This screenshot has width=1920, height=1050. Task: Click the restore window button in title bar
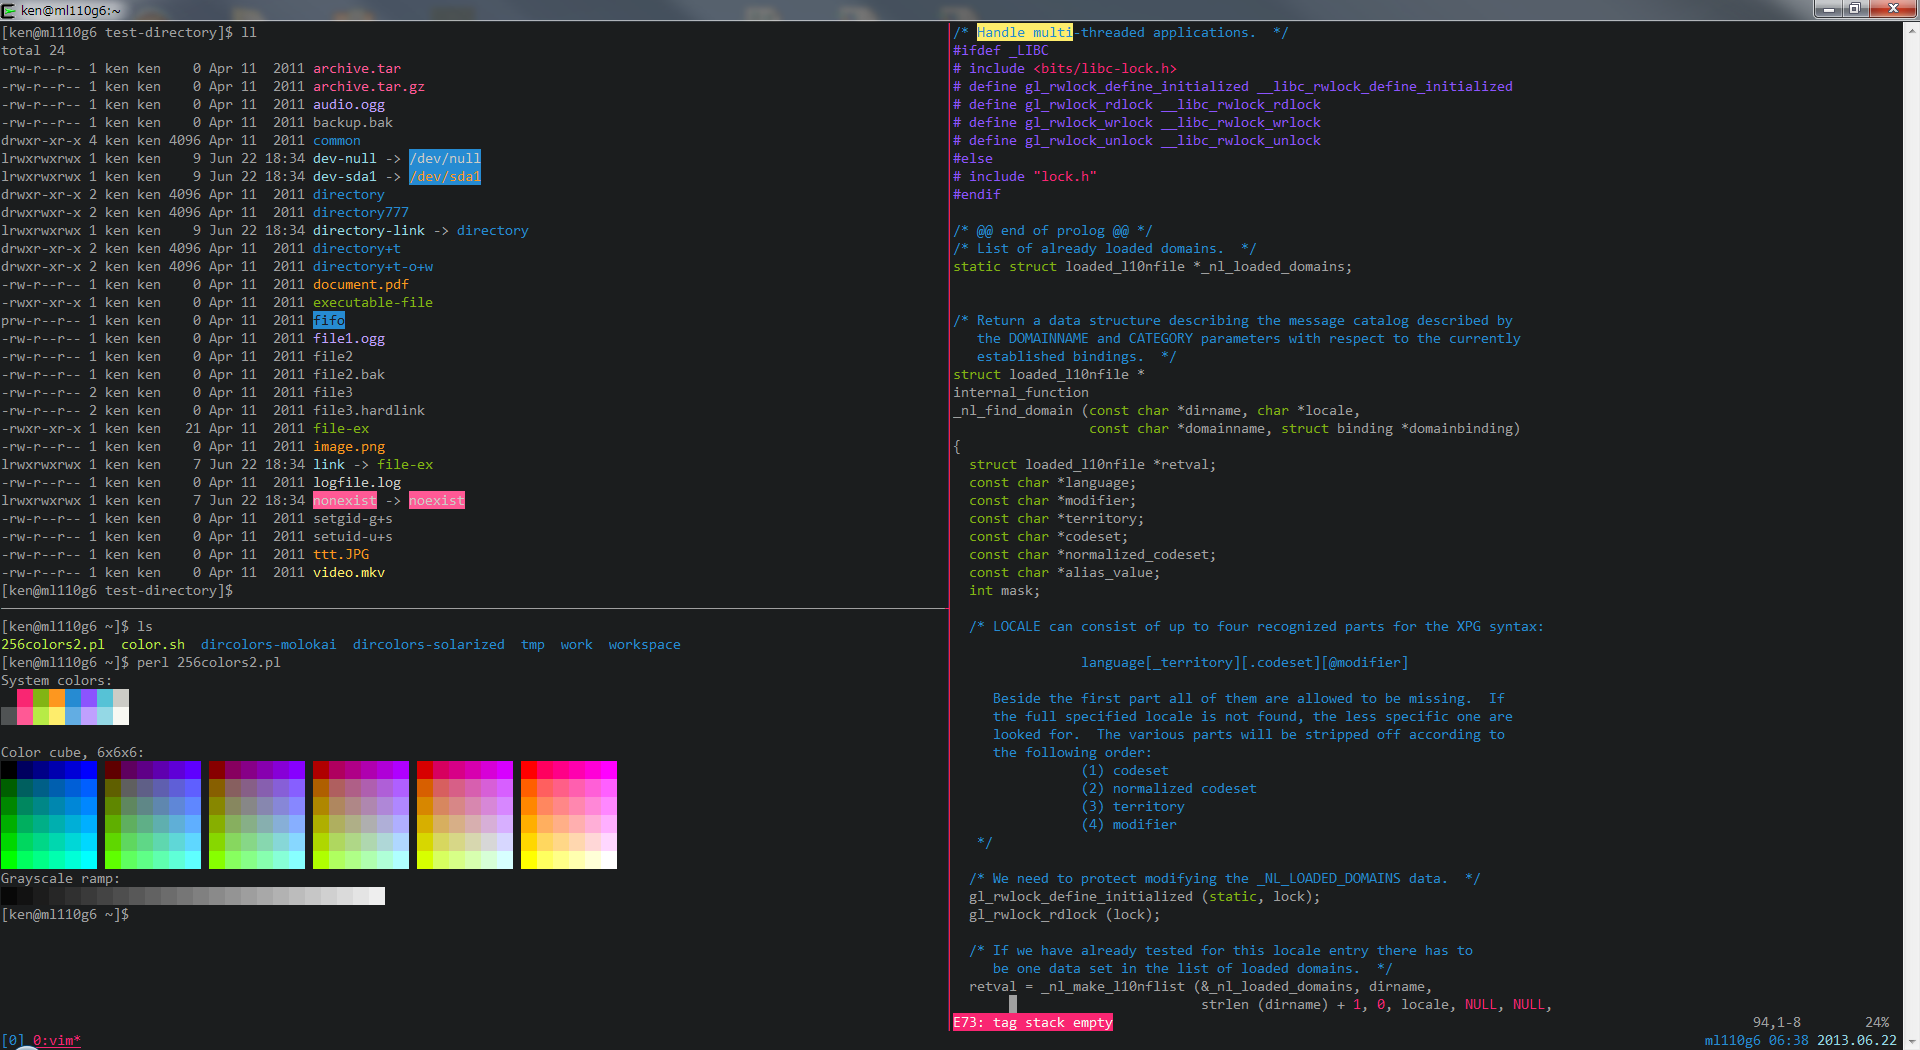tap(1853, 9)
